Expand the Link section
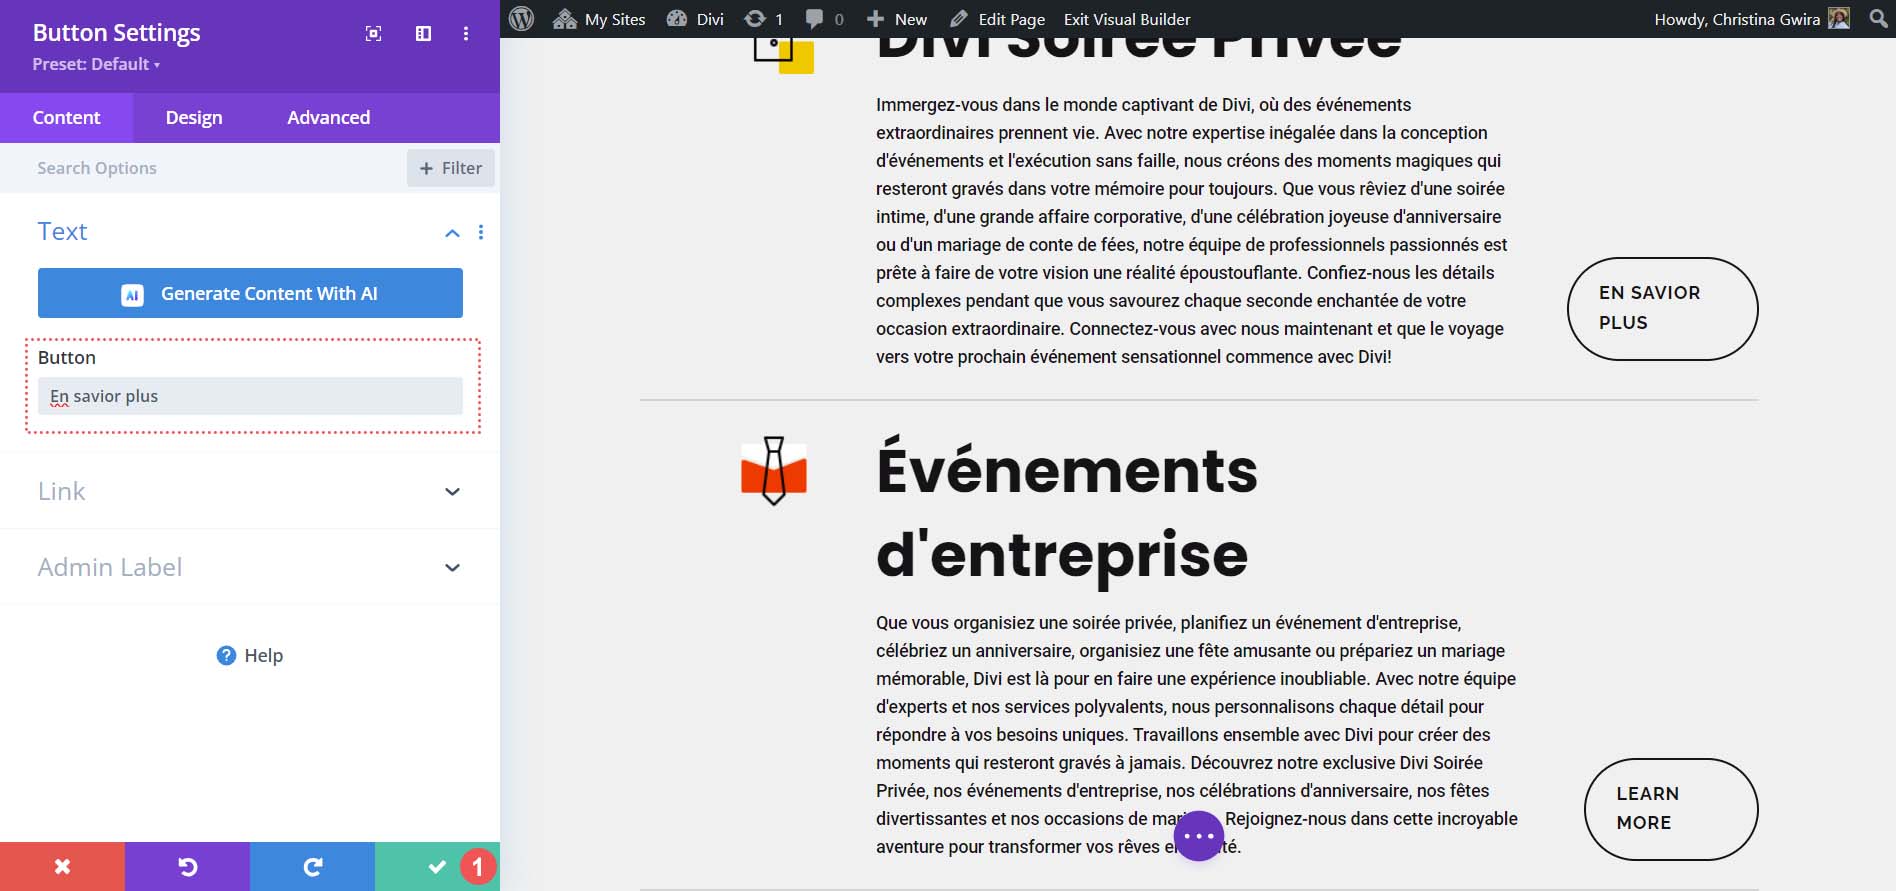This screenshot has height=891, width=1896. (x=452, y=492)
